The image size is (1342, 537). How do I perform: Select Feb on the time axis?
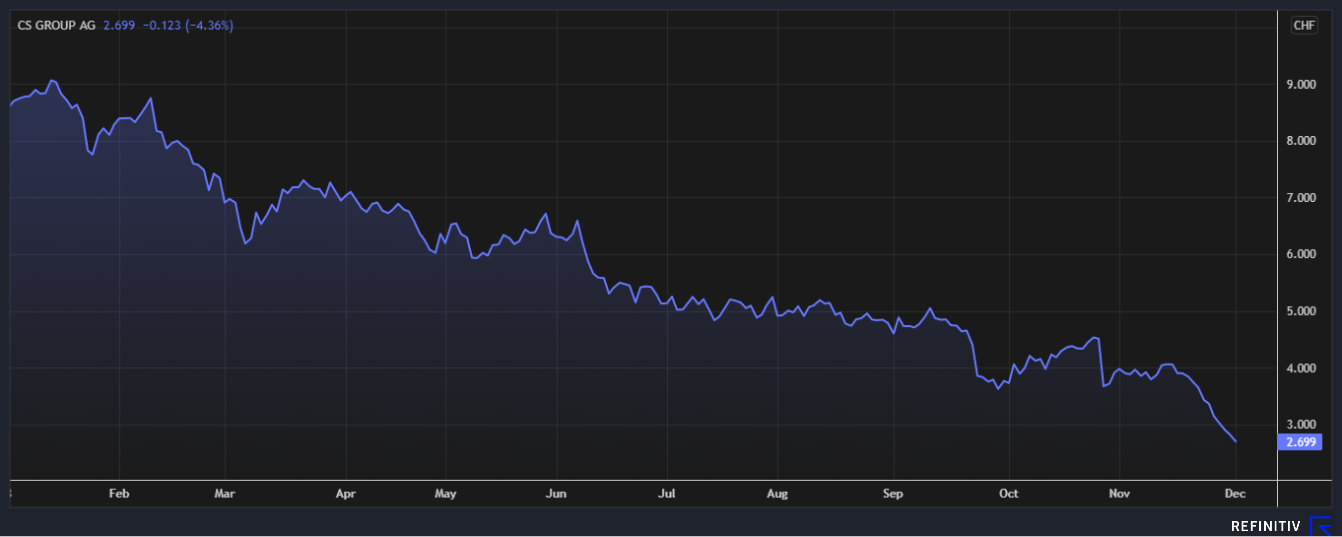(119, 493)
